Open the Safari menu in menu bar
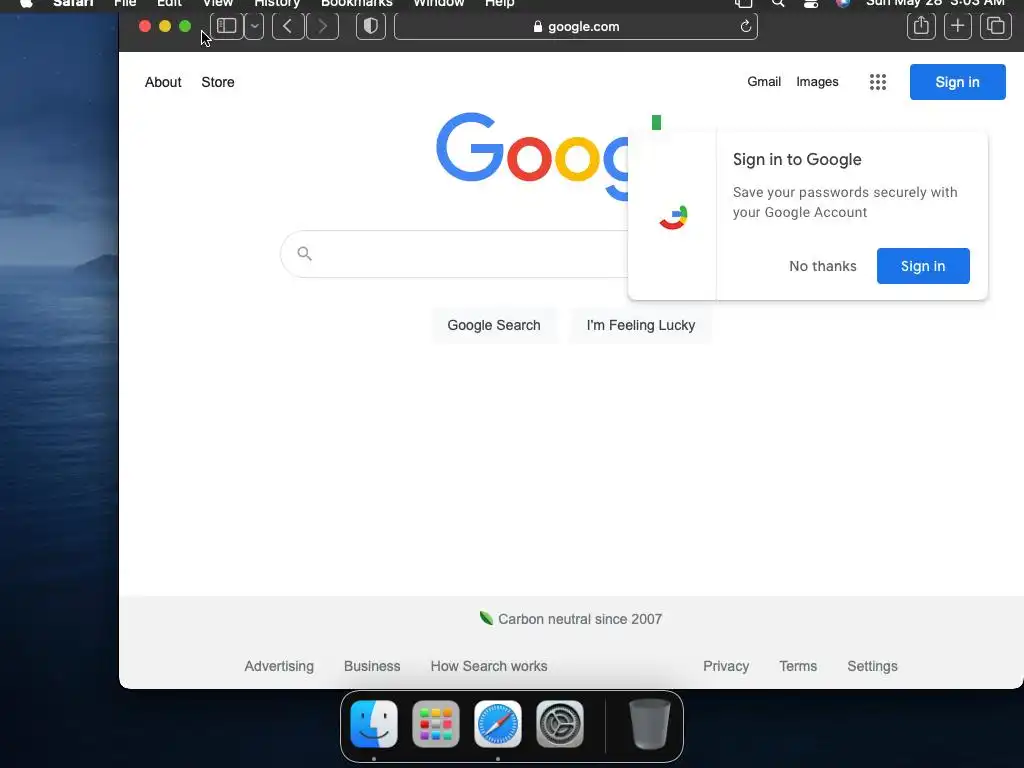Screen dimensions: 1024x768 73,3
